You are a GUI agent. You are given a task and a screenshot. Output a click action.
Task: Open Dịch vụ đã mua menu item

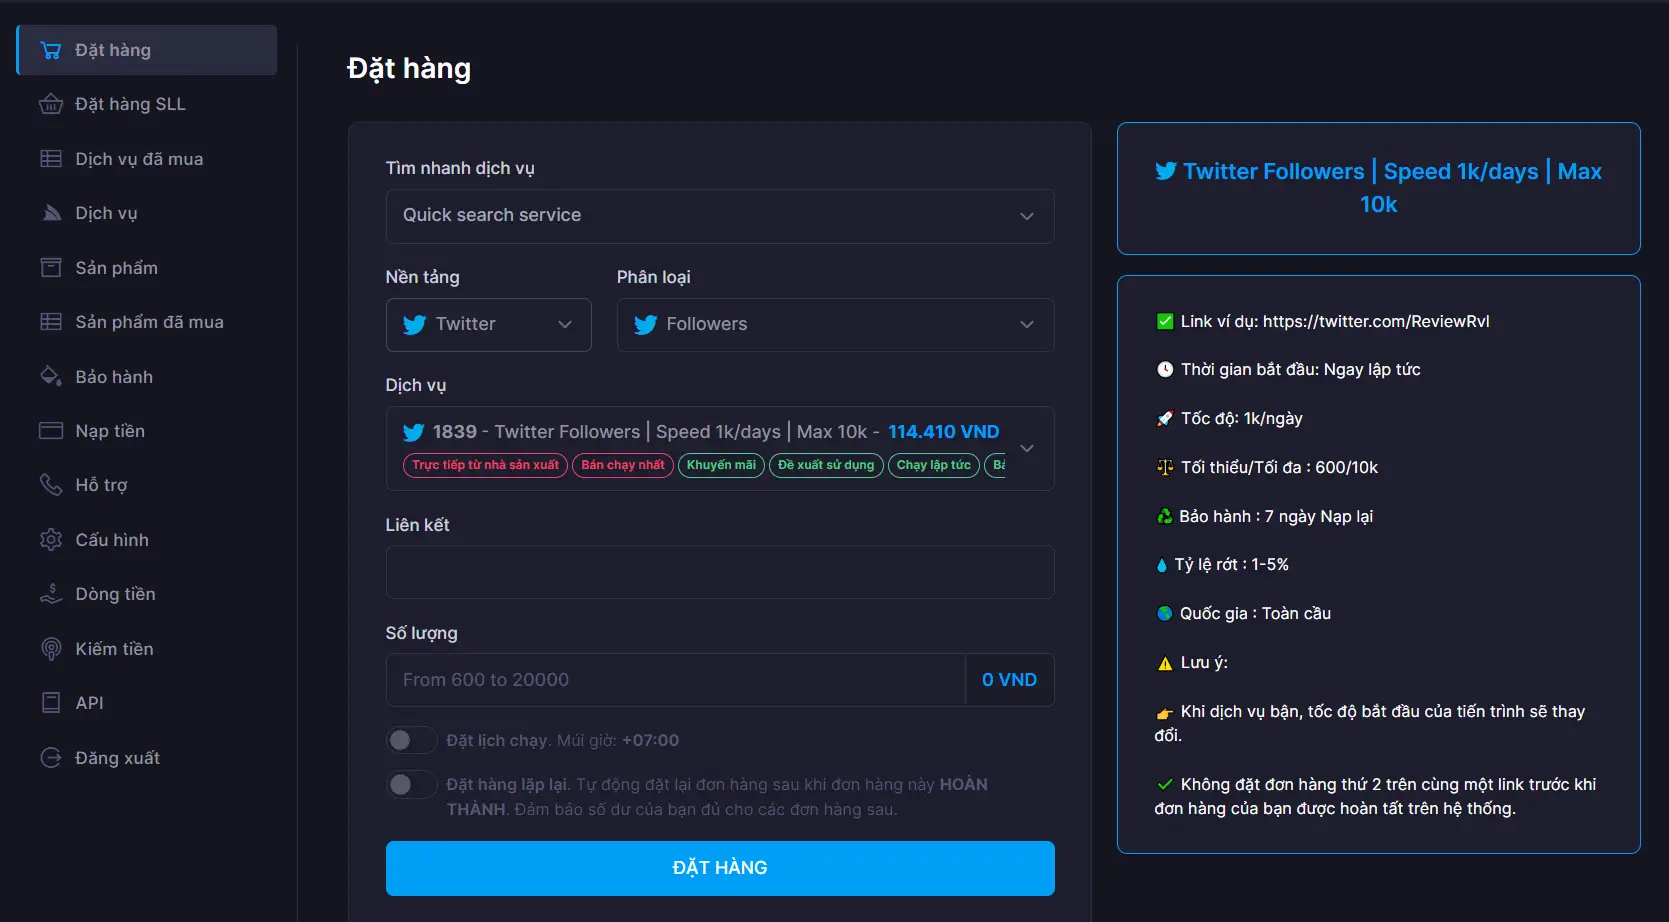pyautogui.click(x=139, y=159)
